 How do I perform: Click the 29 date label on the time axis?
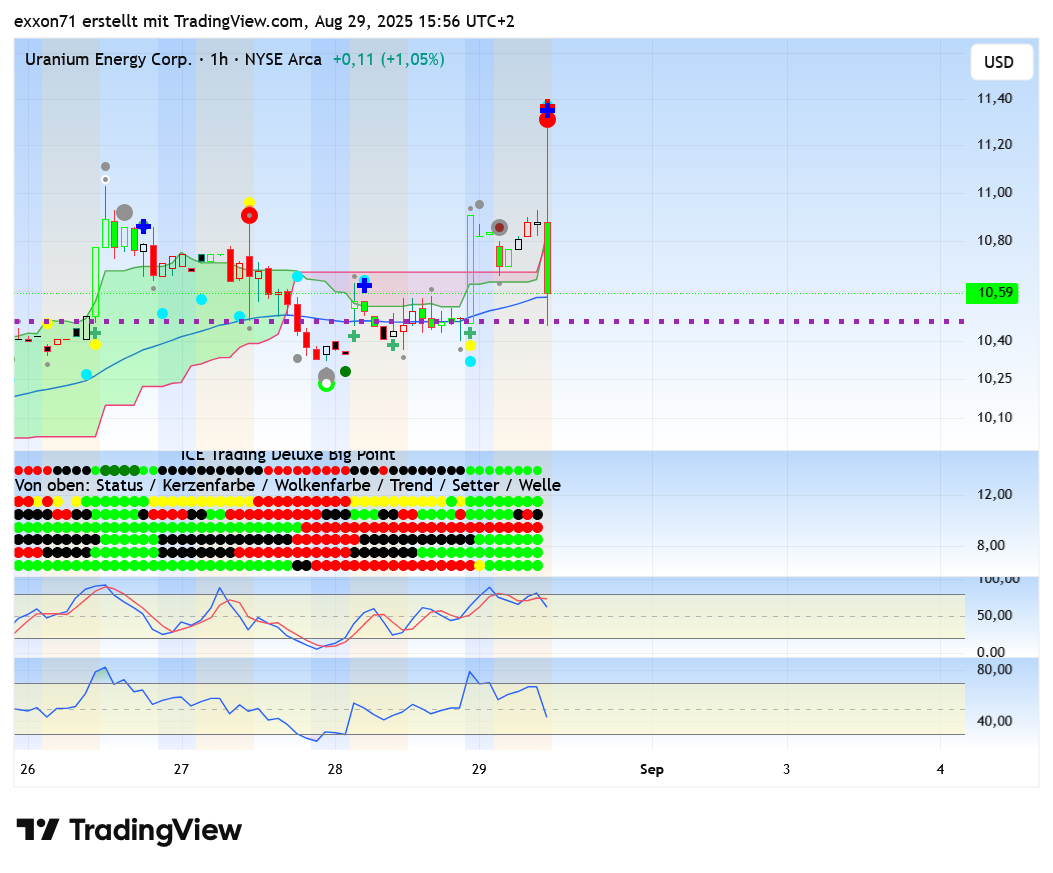coord(479,769)
